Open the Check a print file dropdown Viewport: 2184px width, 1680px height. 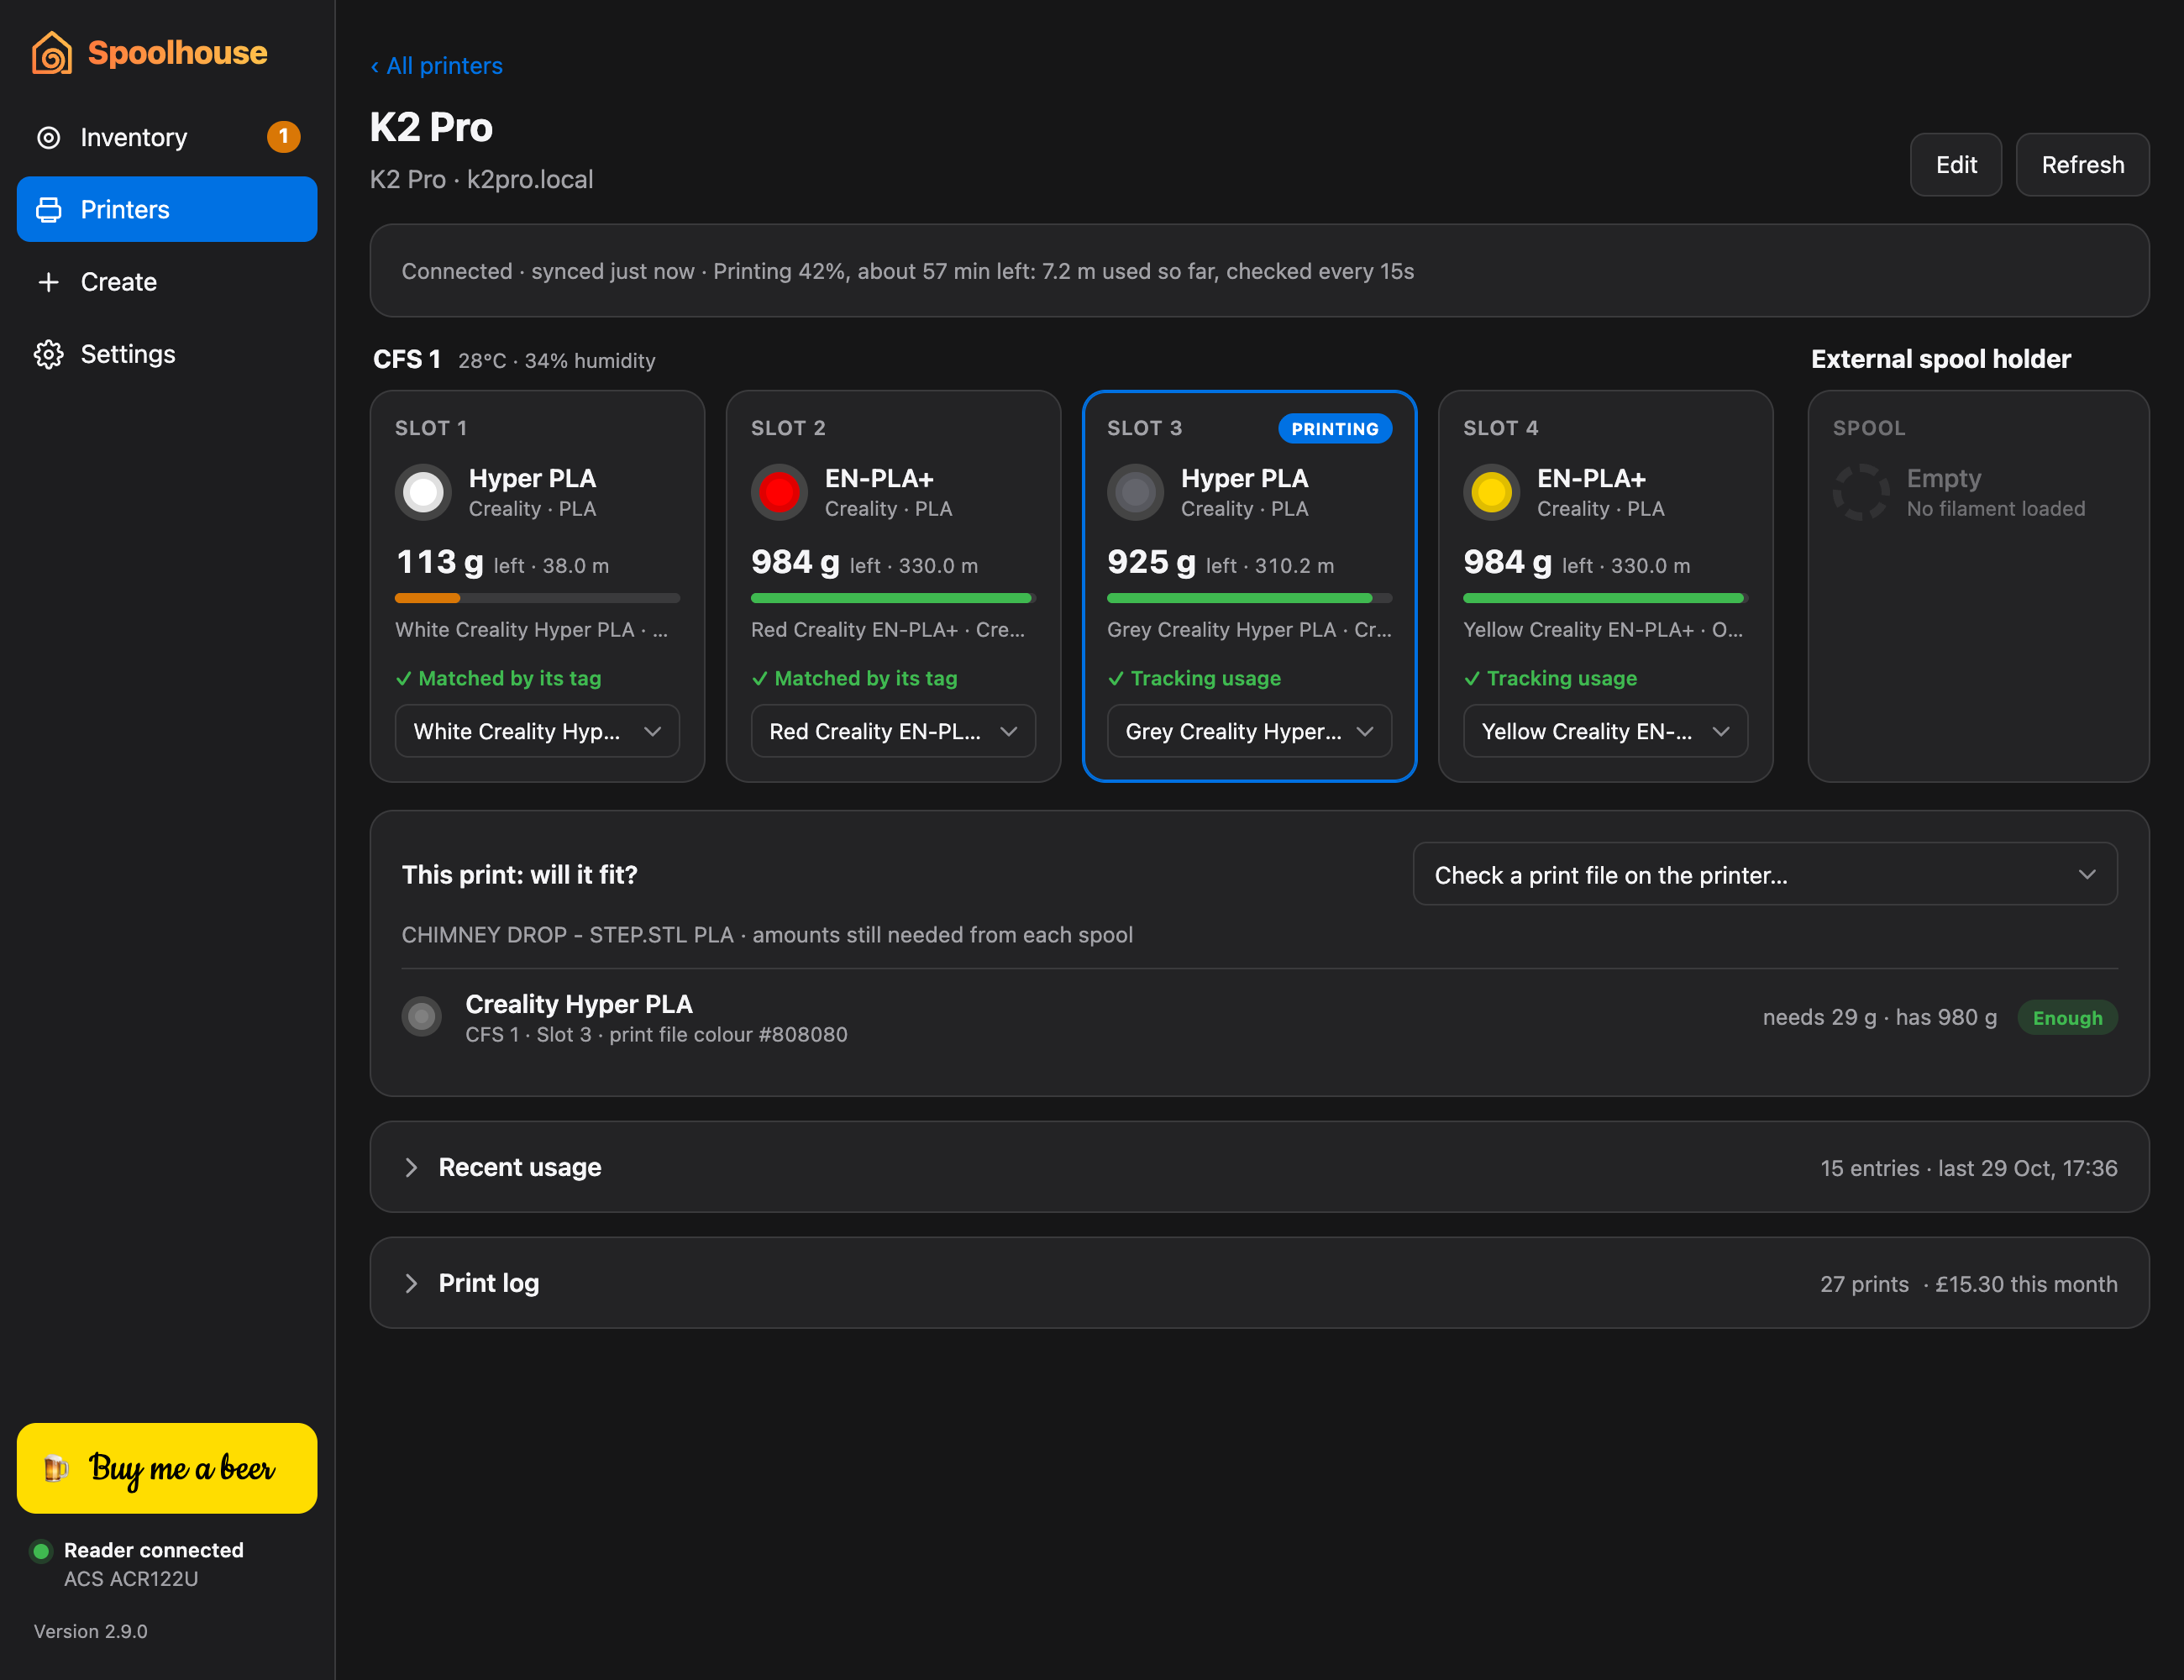(1765, 875)
